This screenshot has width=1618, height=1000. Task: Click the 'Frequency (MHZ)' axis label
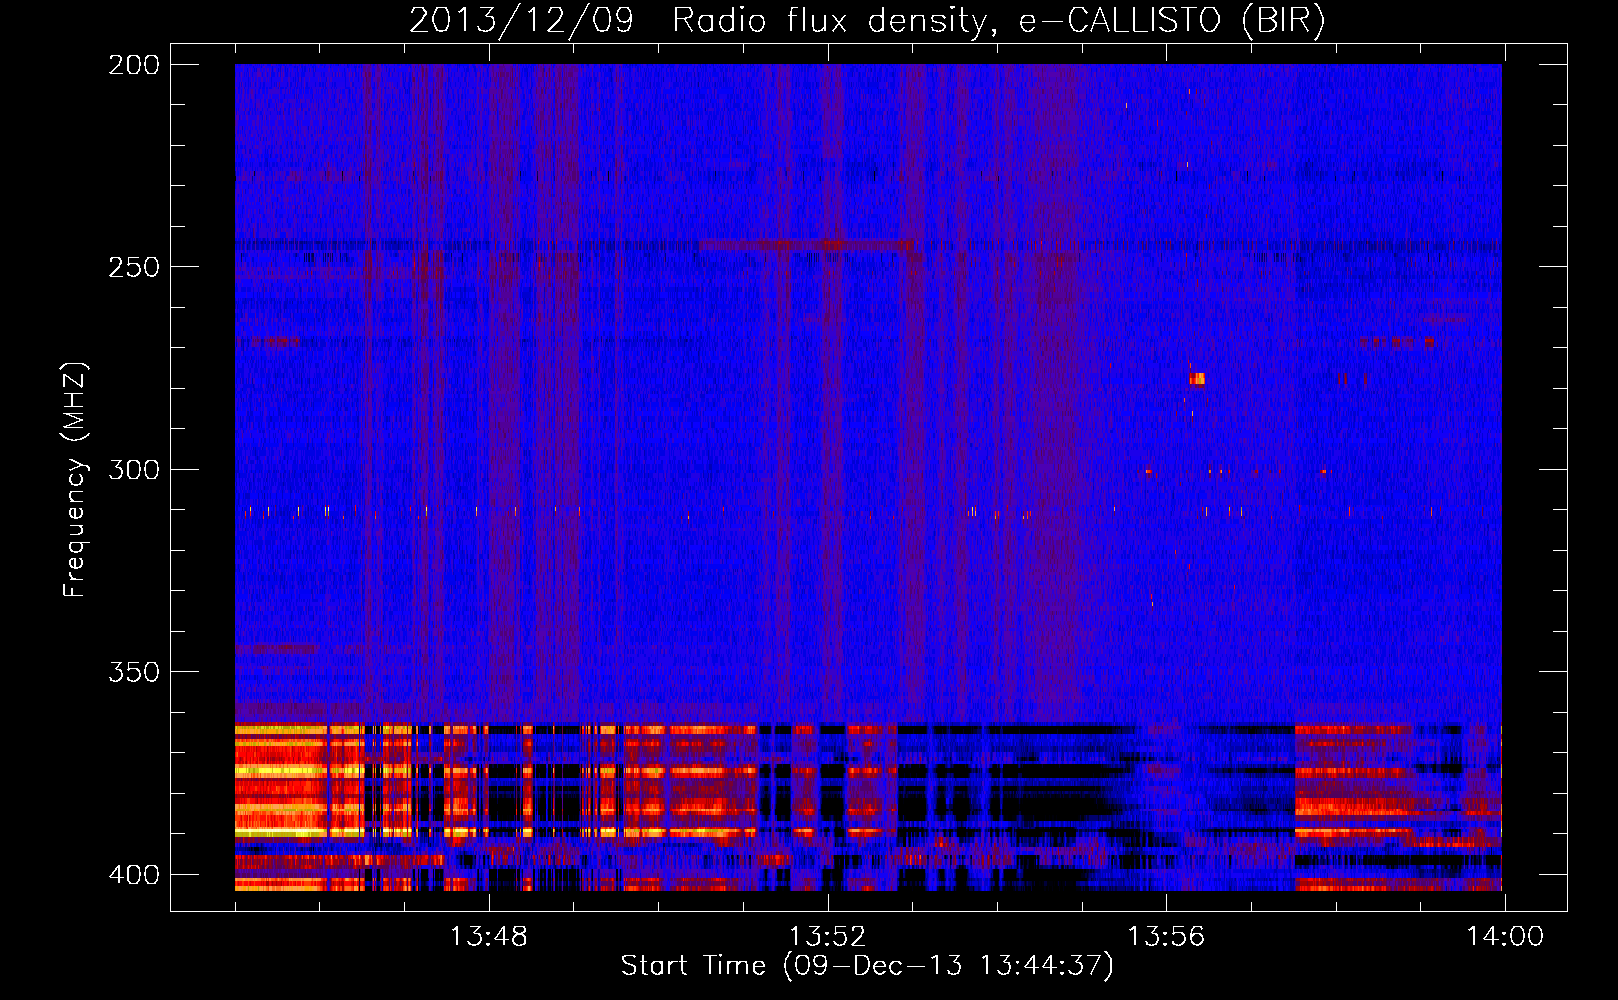point(75,481)
